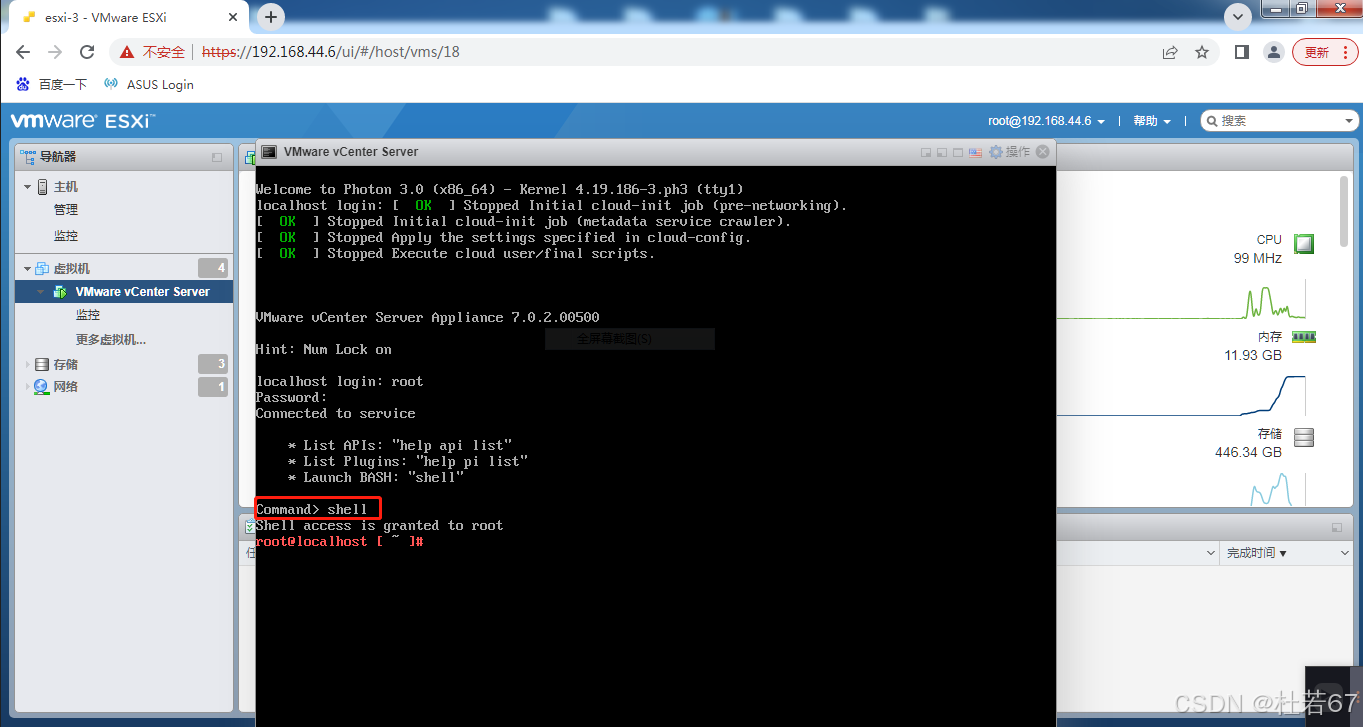The image size is (1363, 727).
Task: Collapse the 主机 tree node
Action: point(28,187)
